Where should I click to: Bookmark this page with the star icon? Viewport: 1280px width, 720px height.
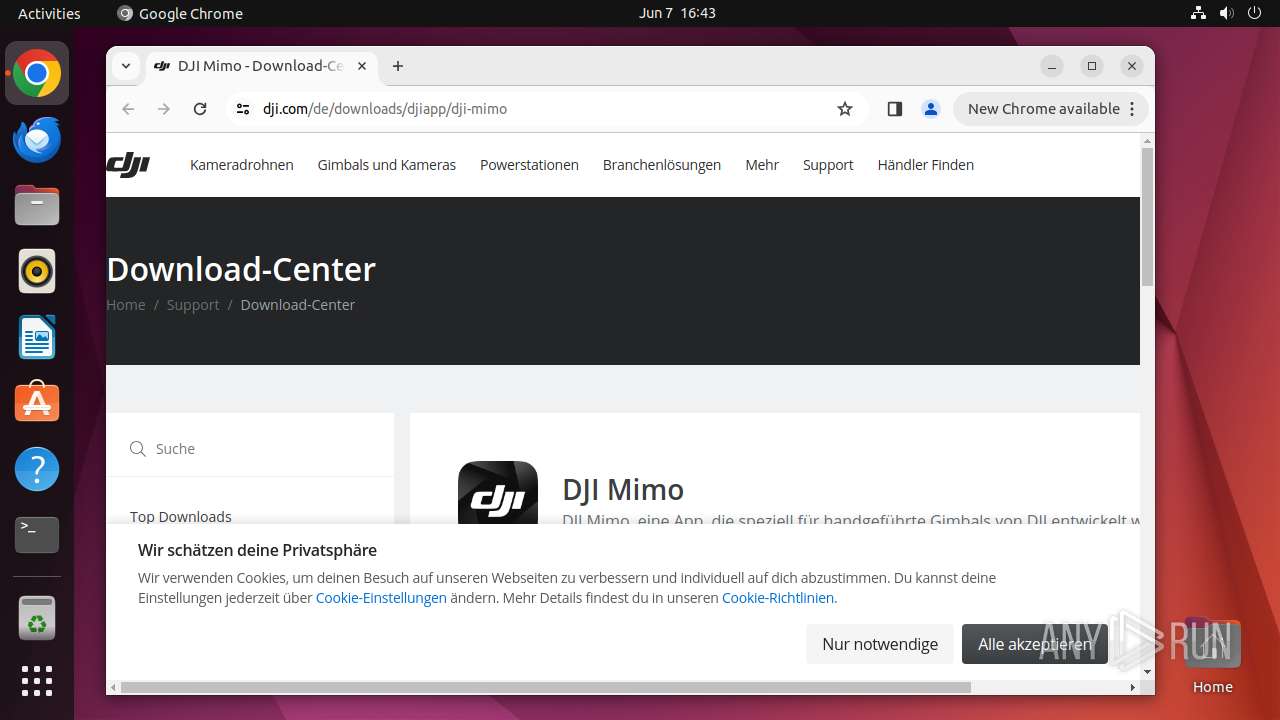(845, 109)
